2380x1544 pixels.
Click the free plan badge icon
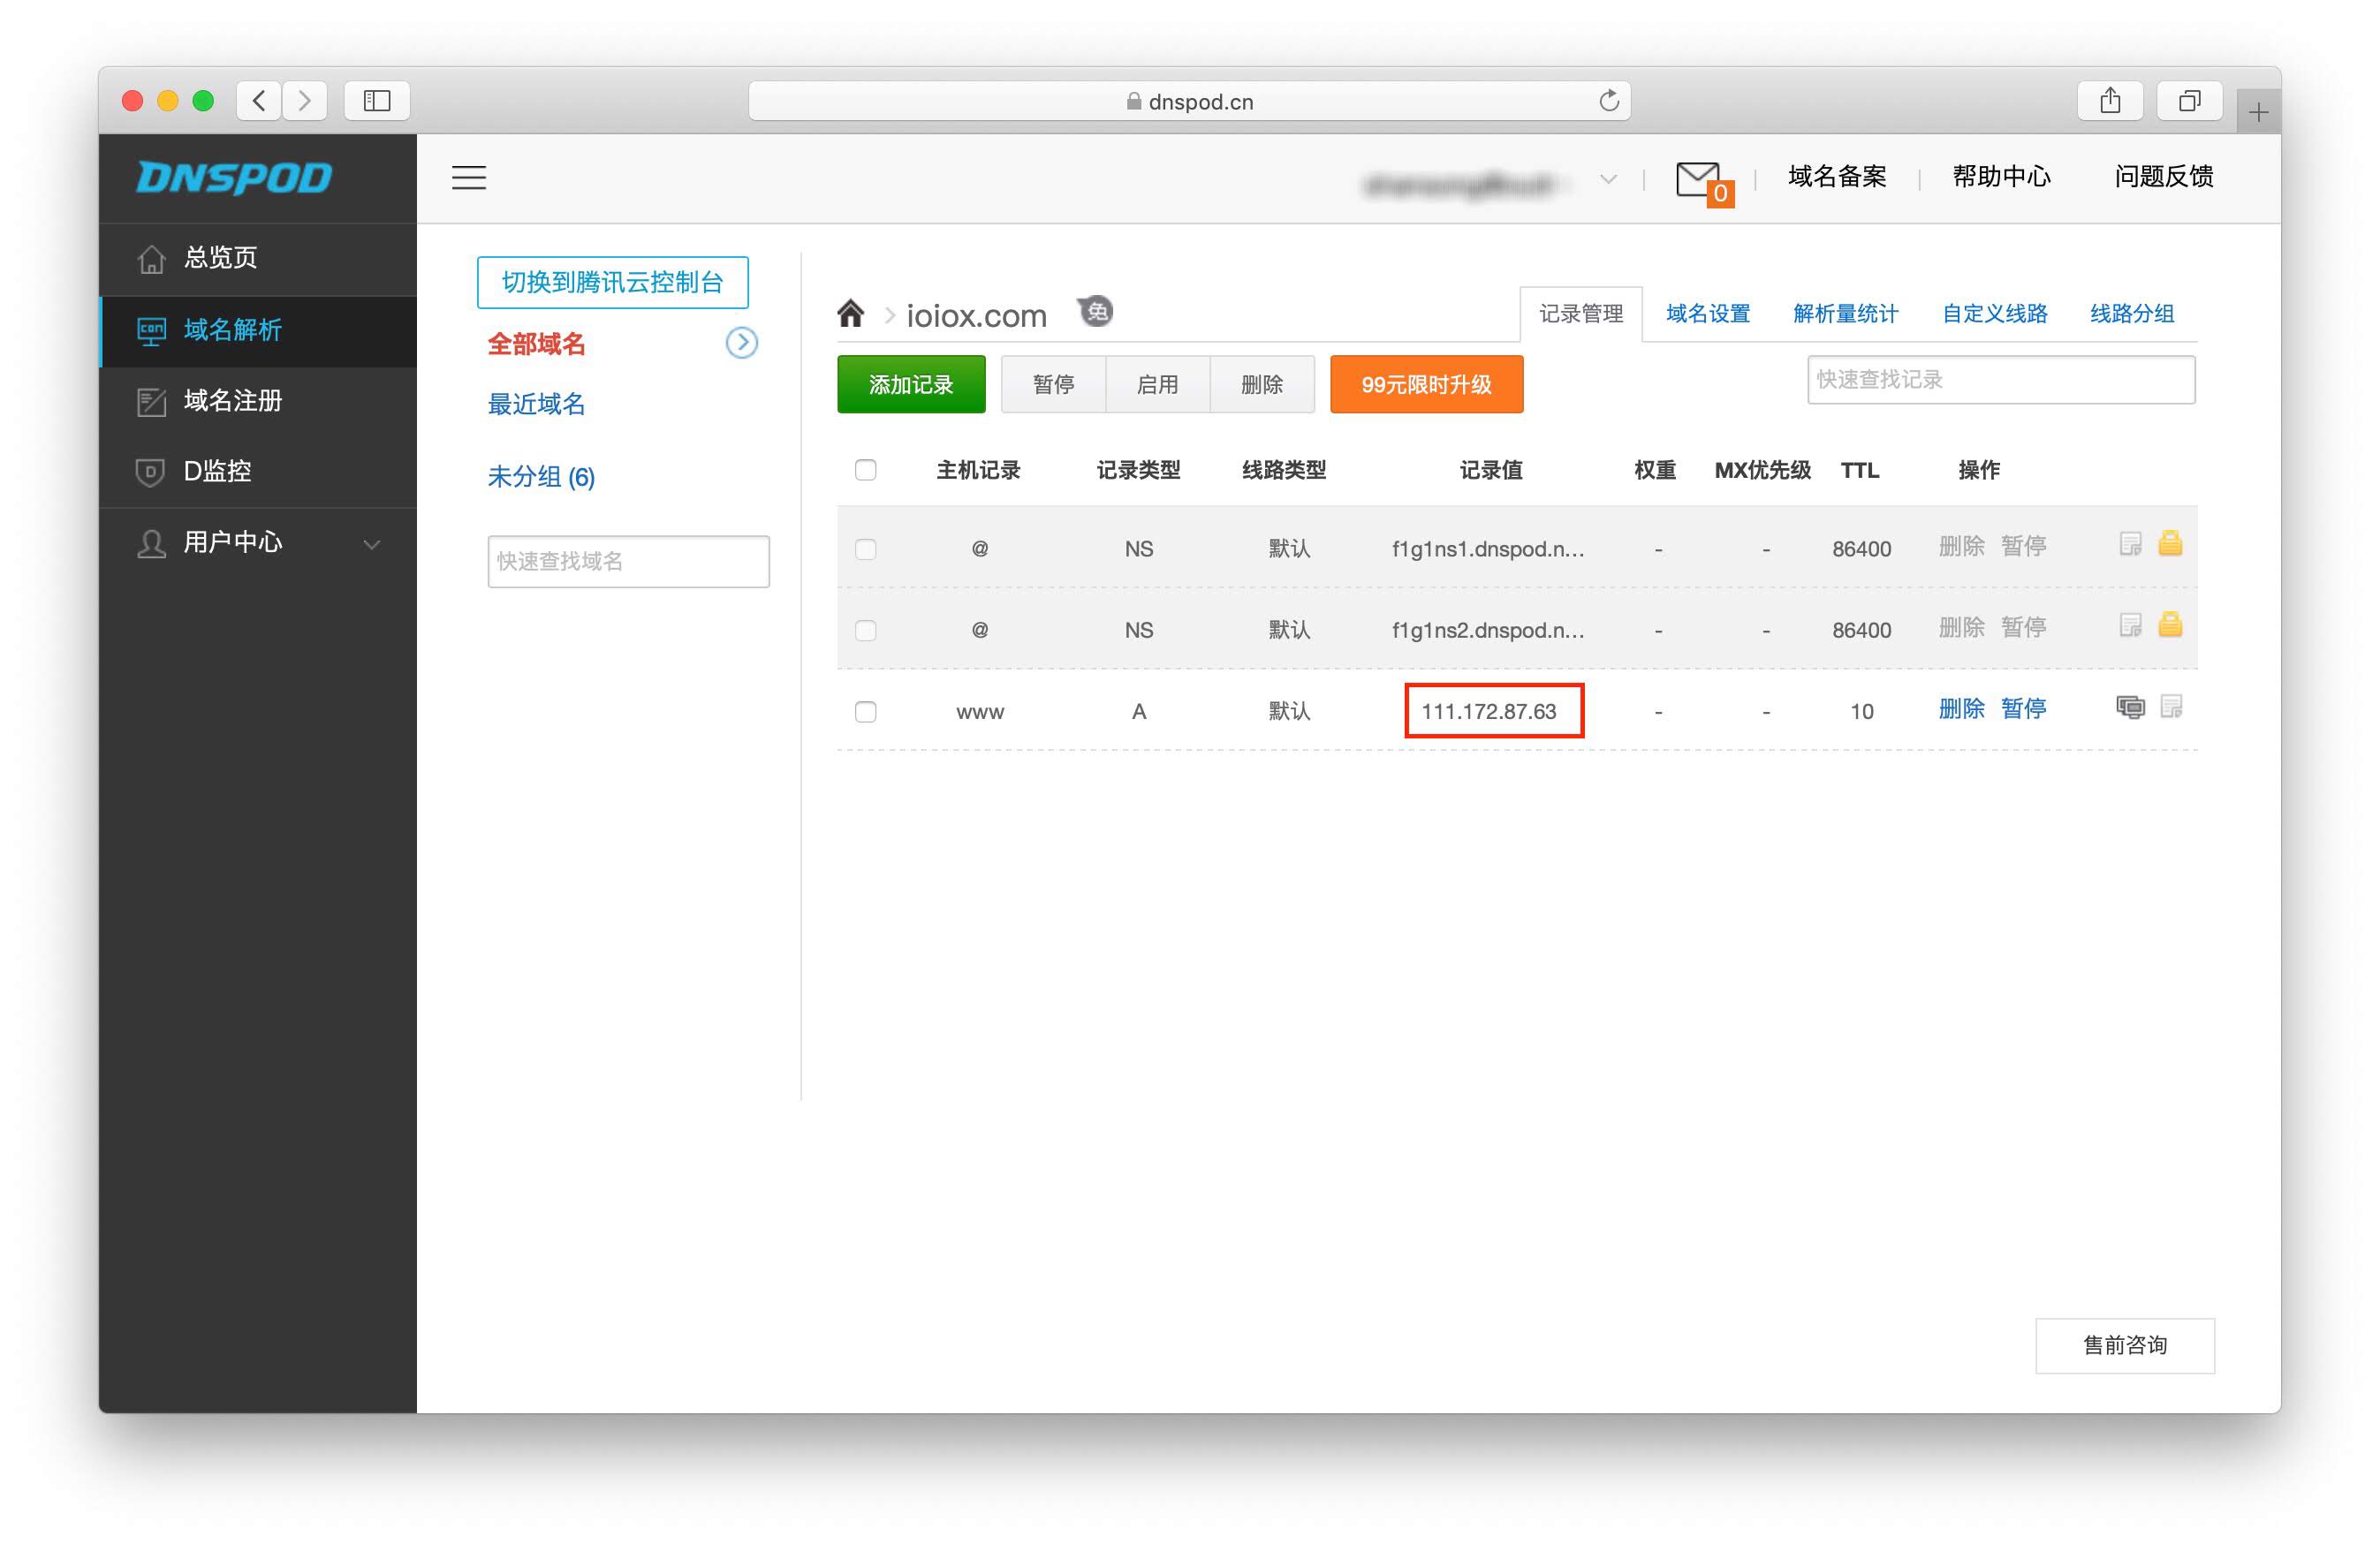(x=1096, y=312)
